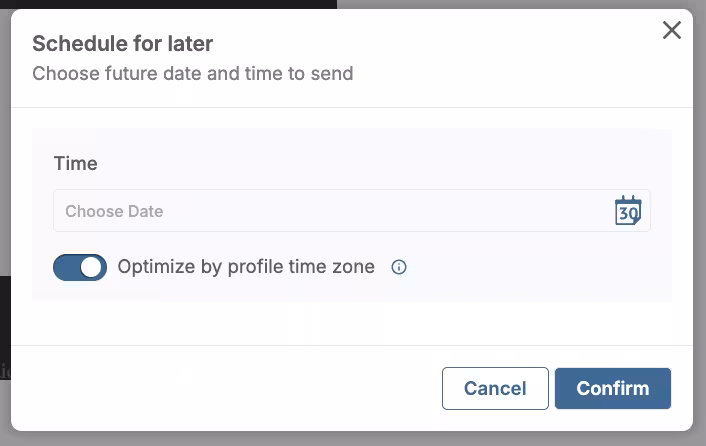This screenshot has width=706, height=446.
Task: Show time zone optimization tooltip via info icon
Action: (x=399, y=267)
